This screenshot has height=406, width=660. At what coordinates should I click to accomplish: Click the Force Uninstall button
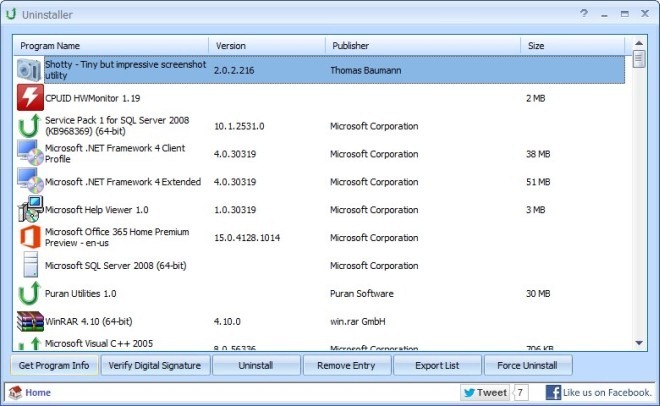[x=527, y=365]
